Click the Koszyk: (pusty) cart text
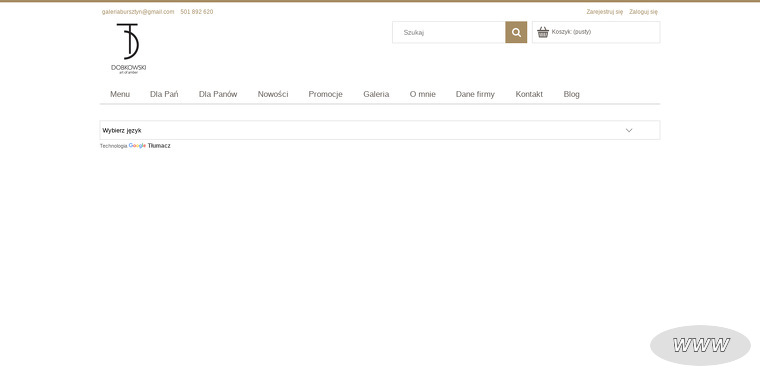Image resolution: width=760 pixels, height=375 pixels. 571,32
